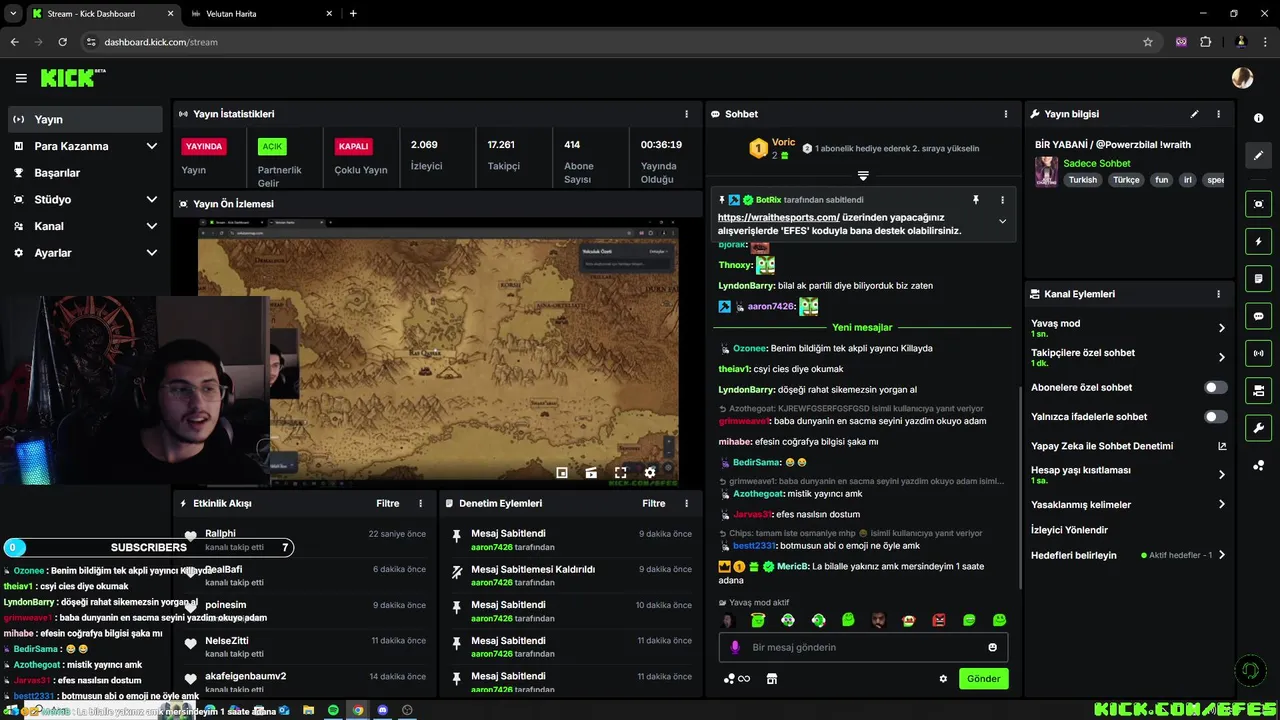Open Takipçilere özel sohbet settings arrow
This screenshot has width=1280, height=720.
pyautogui.click(x=1221, y=357)
